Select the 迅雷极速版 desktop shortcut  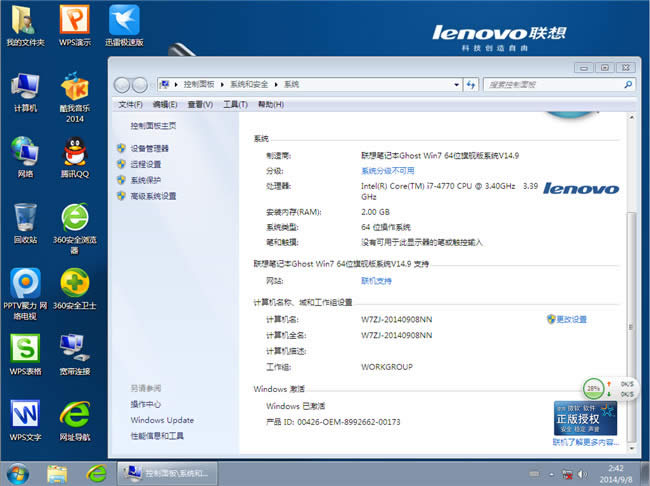124,26
